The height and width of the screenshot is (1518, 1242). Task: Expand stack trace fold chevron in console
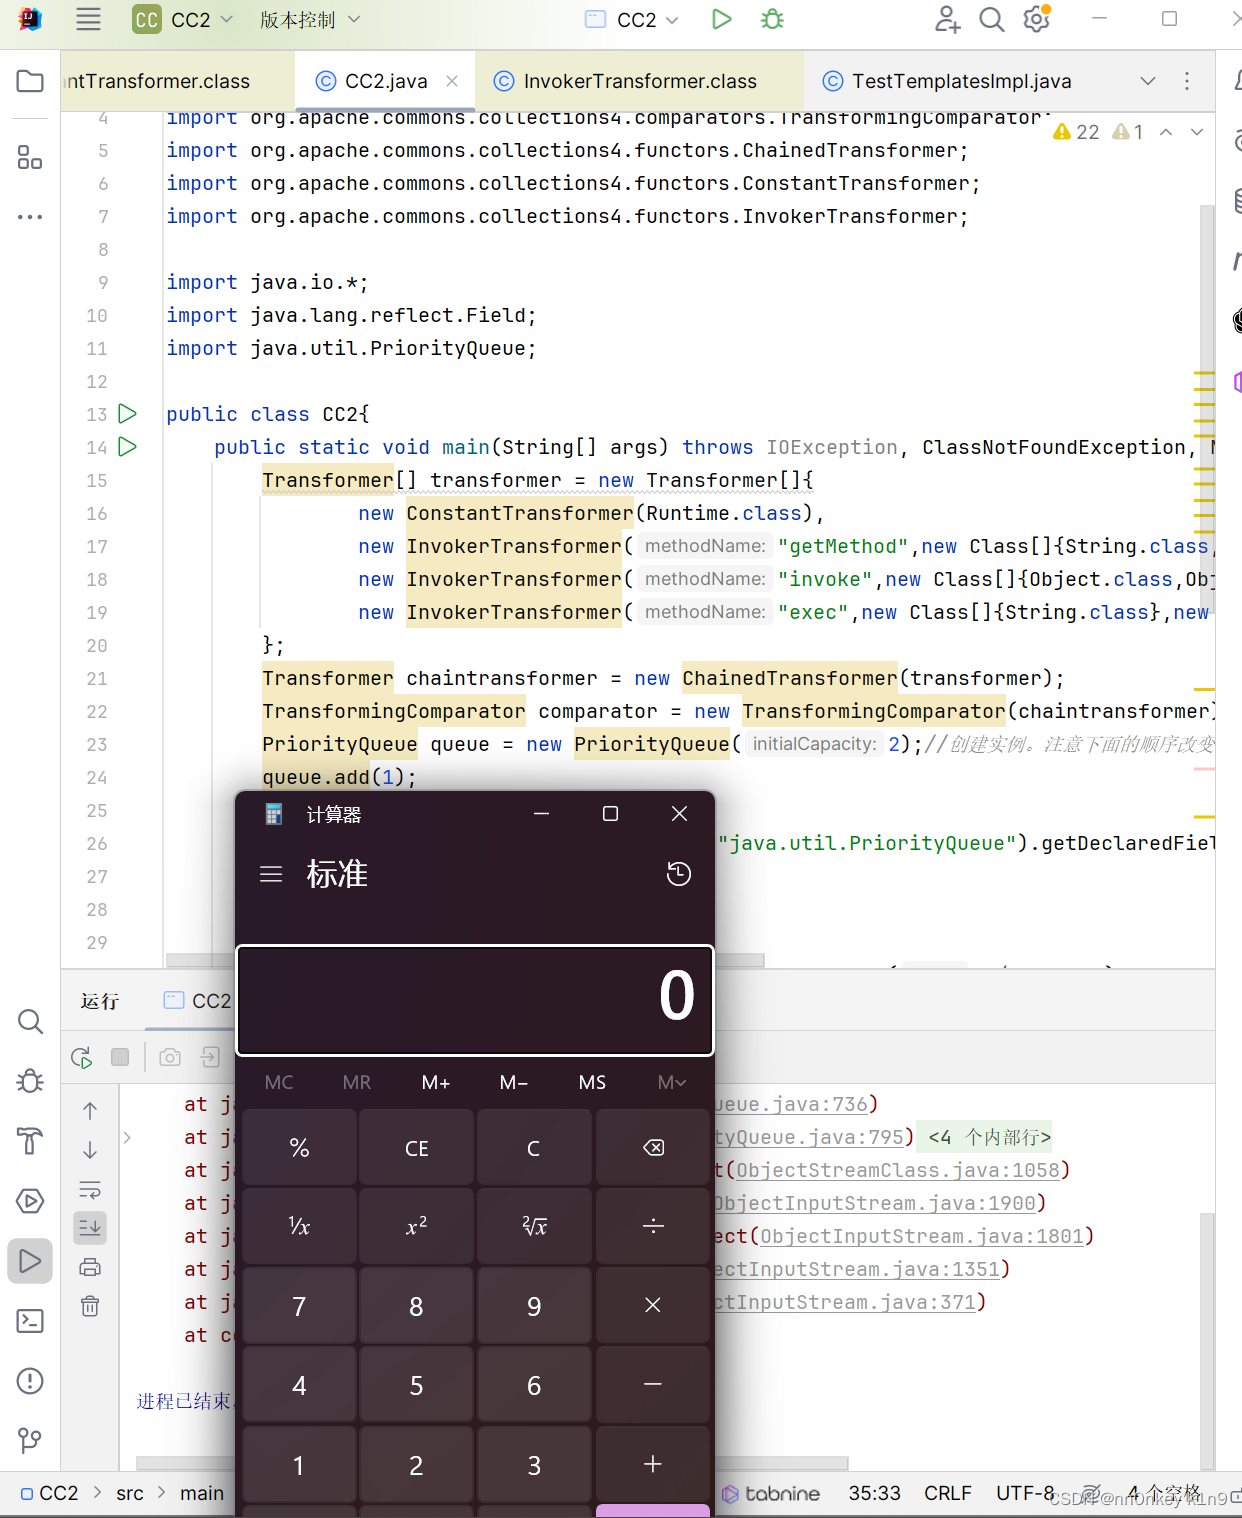(127, 1137)
